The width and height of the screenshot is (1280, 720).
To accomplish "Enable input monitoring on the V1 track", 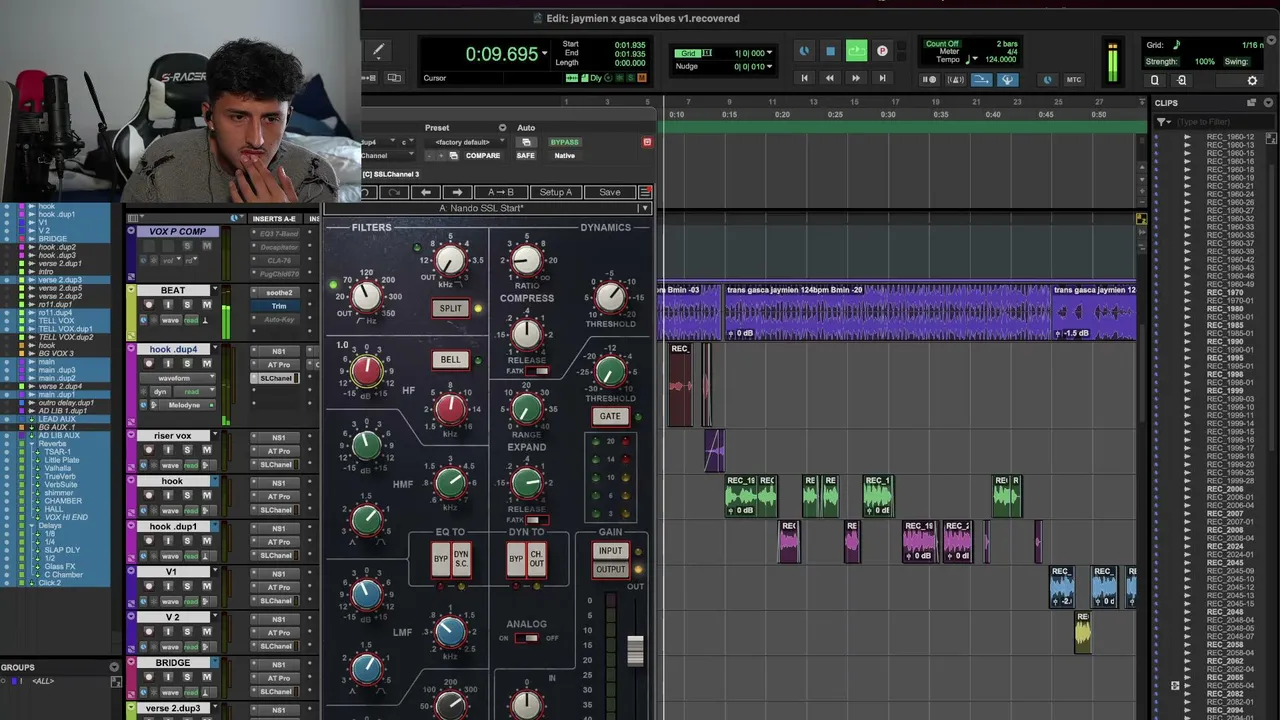I will [167, 587].
